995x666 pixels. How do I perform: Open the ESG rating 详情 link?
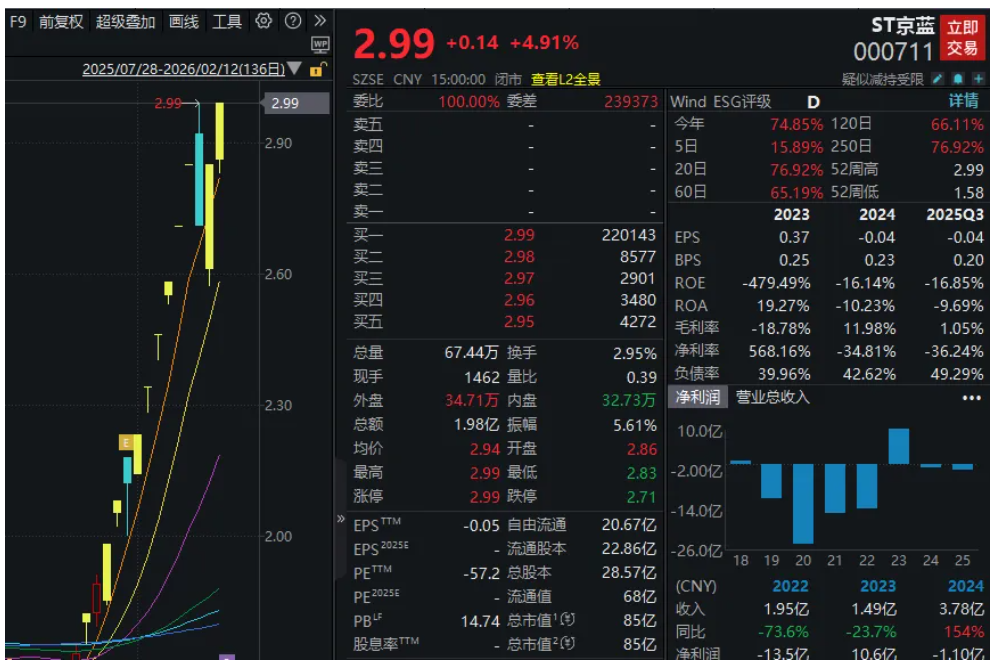coord(963,101)
